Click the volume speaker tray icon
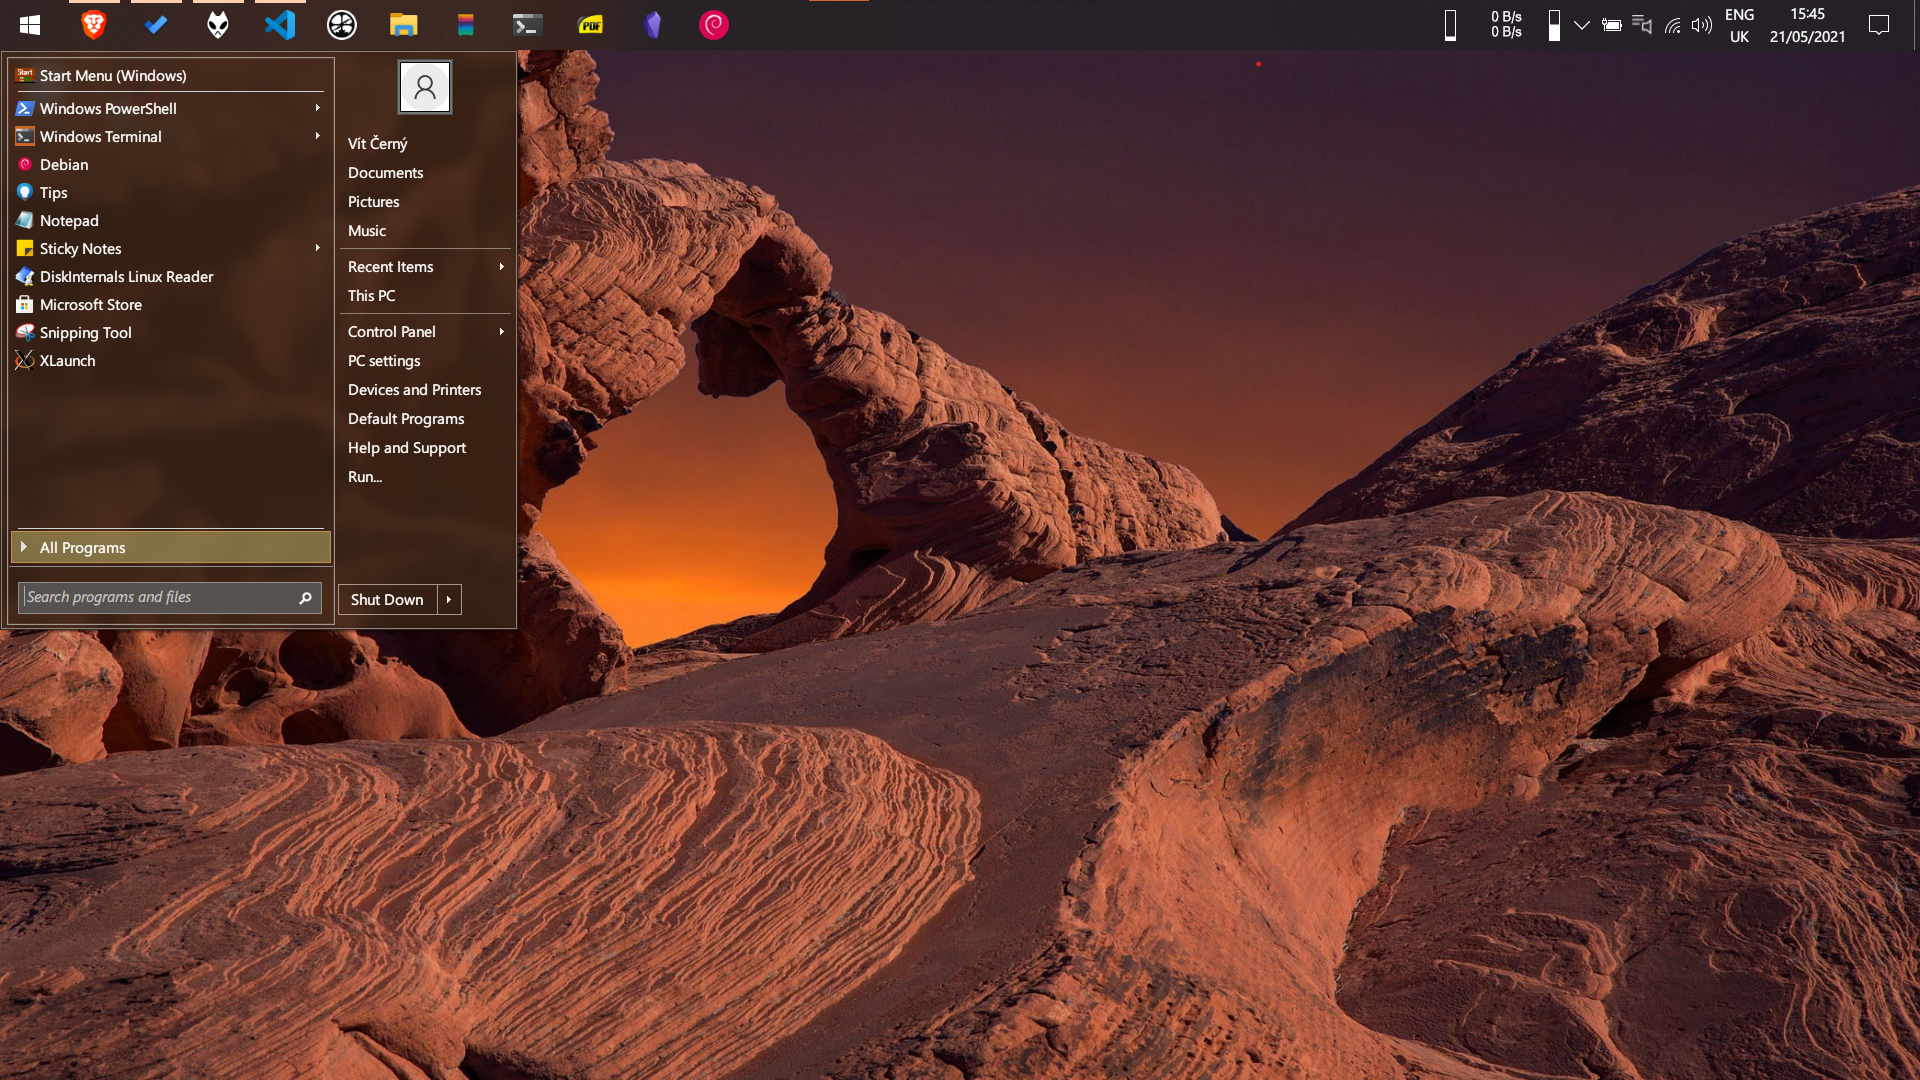 1701,25
